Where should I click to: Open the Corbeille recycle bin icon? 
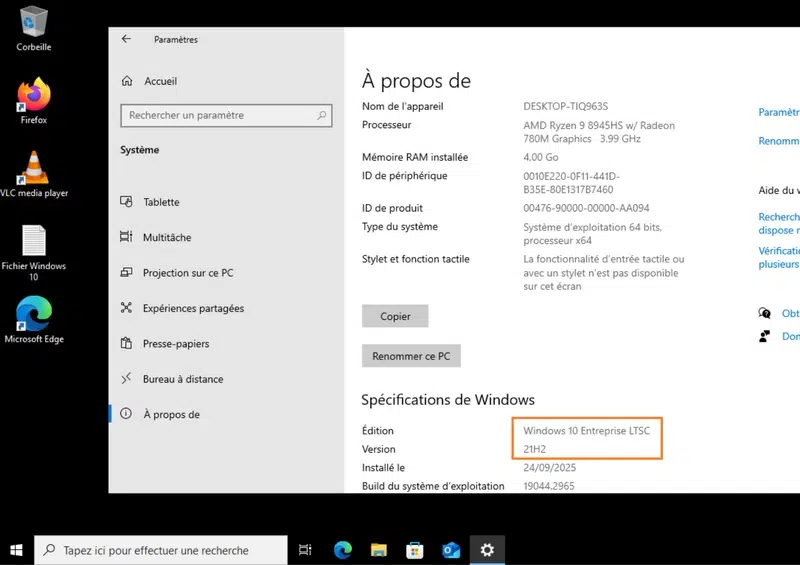tap(34, 29)
